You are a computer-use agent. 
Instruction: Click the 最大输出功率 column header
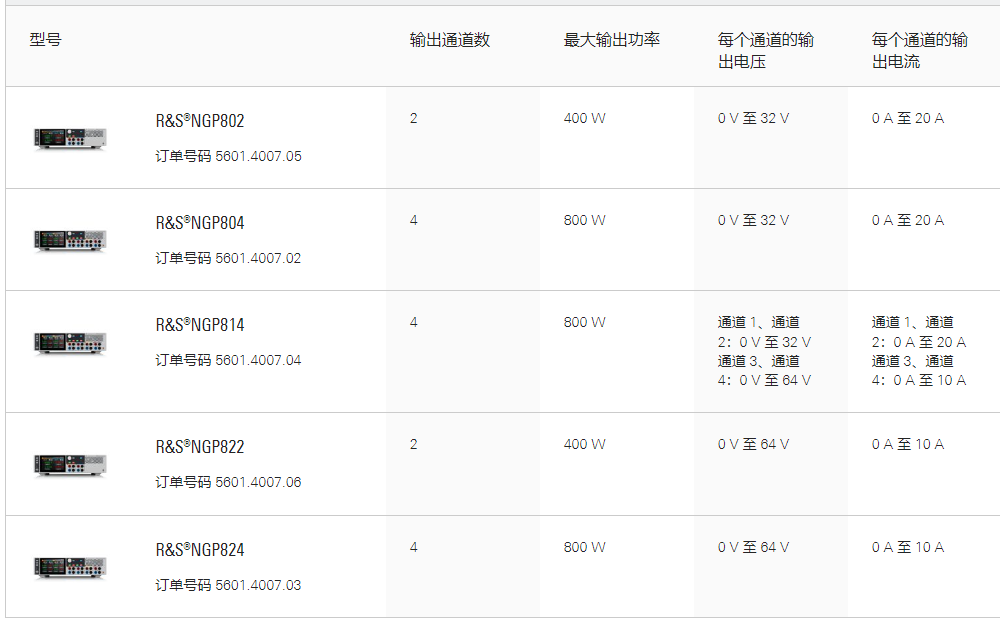[x=611, y=40]
